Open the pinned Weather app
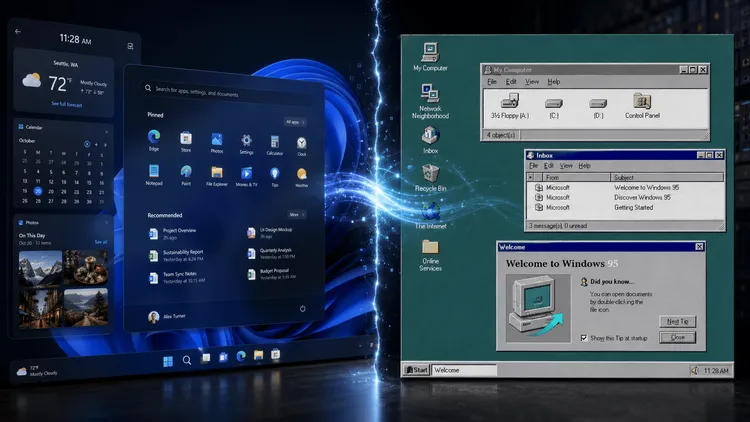 click(301, 178)
